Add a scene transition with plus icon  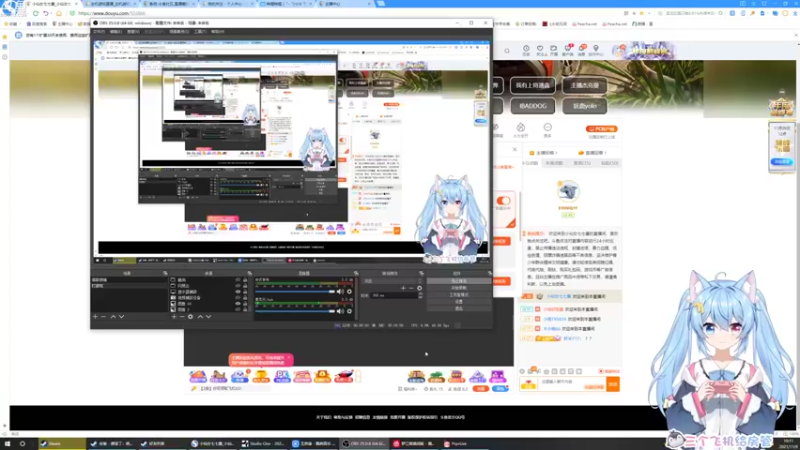[403, 288]
